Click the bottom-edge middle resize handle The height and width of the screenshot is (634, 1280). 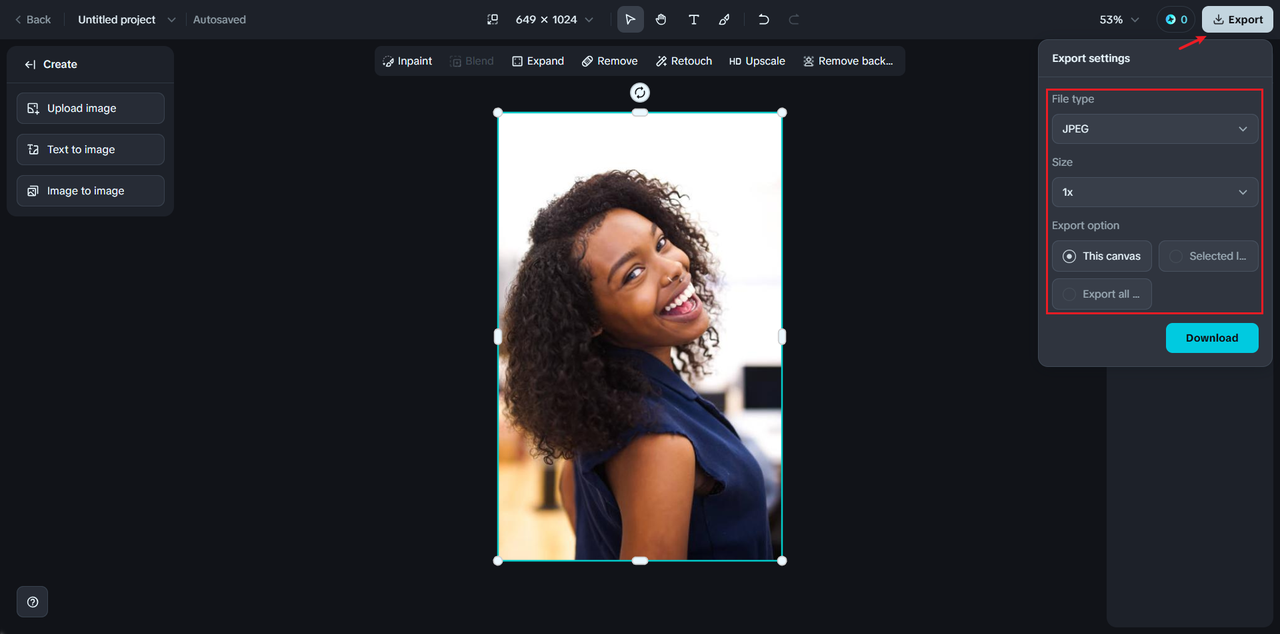[640, 560]
